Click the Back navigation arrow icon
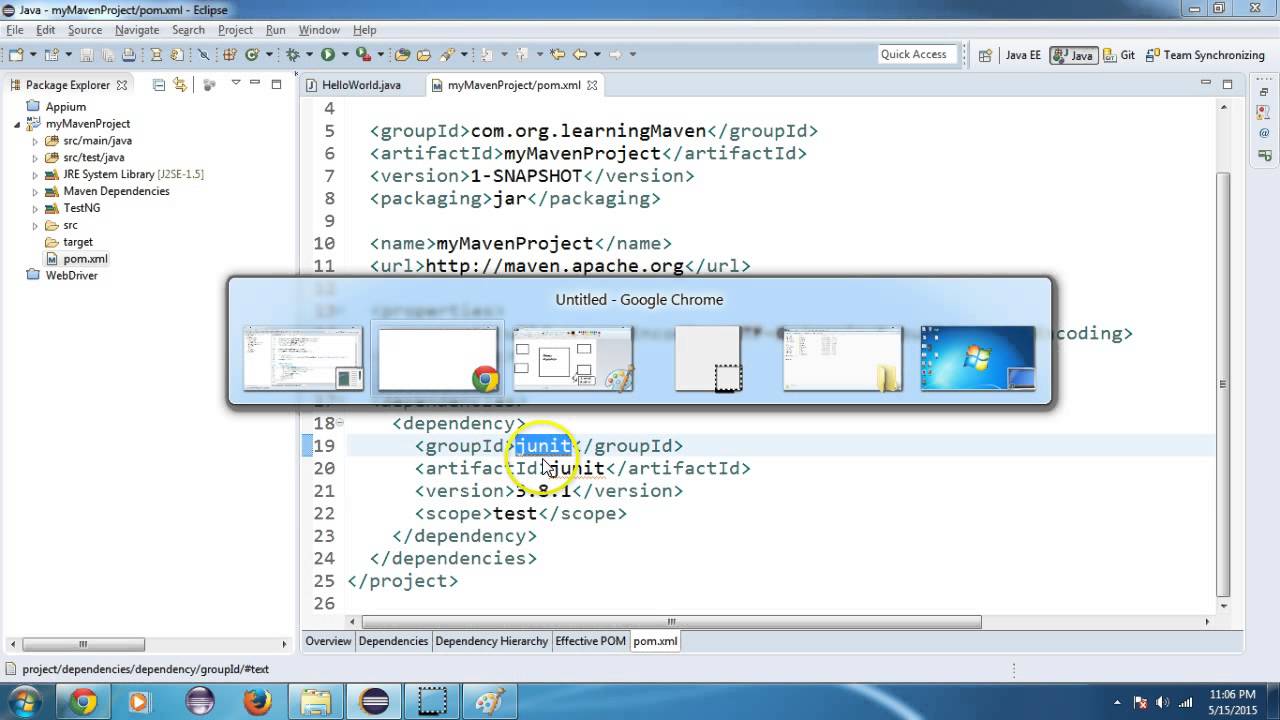Screen dimensions: 1280x720 coord(579,54)
